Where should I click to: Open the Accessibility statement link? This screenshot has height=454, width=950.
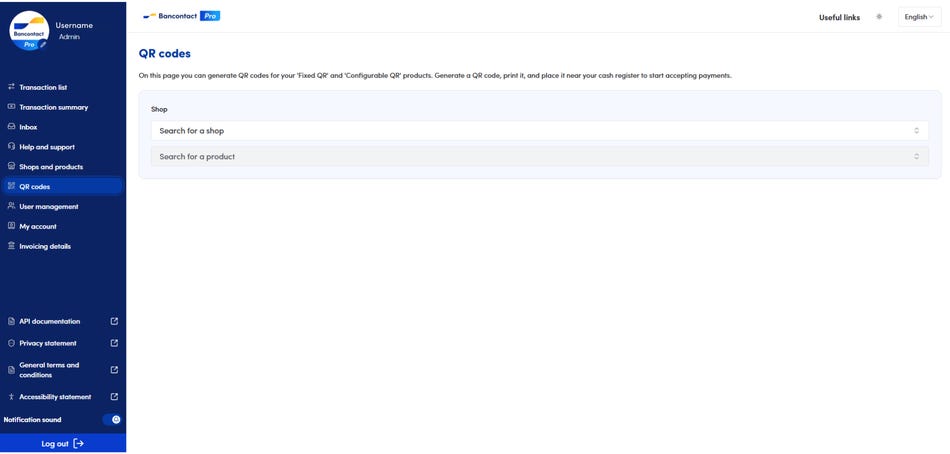[x=55, y=397]
